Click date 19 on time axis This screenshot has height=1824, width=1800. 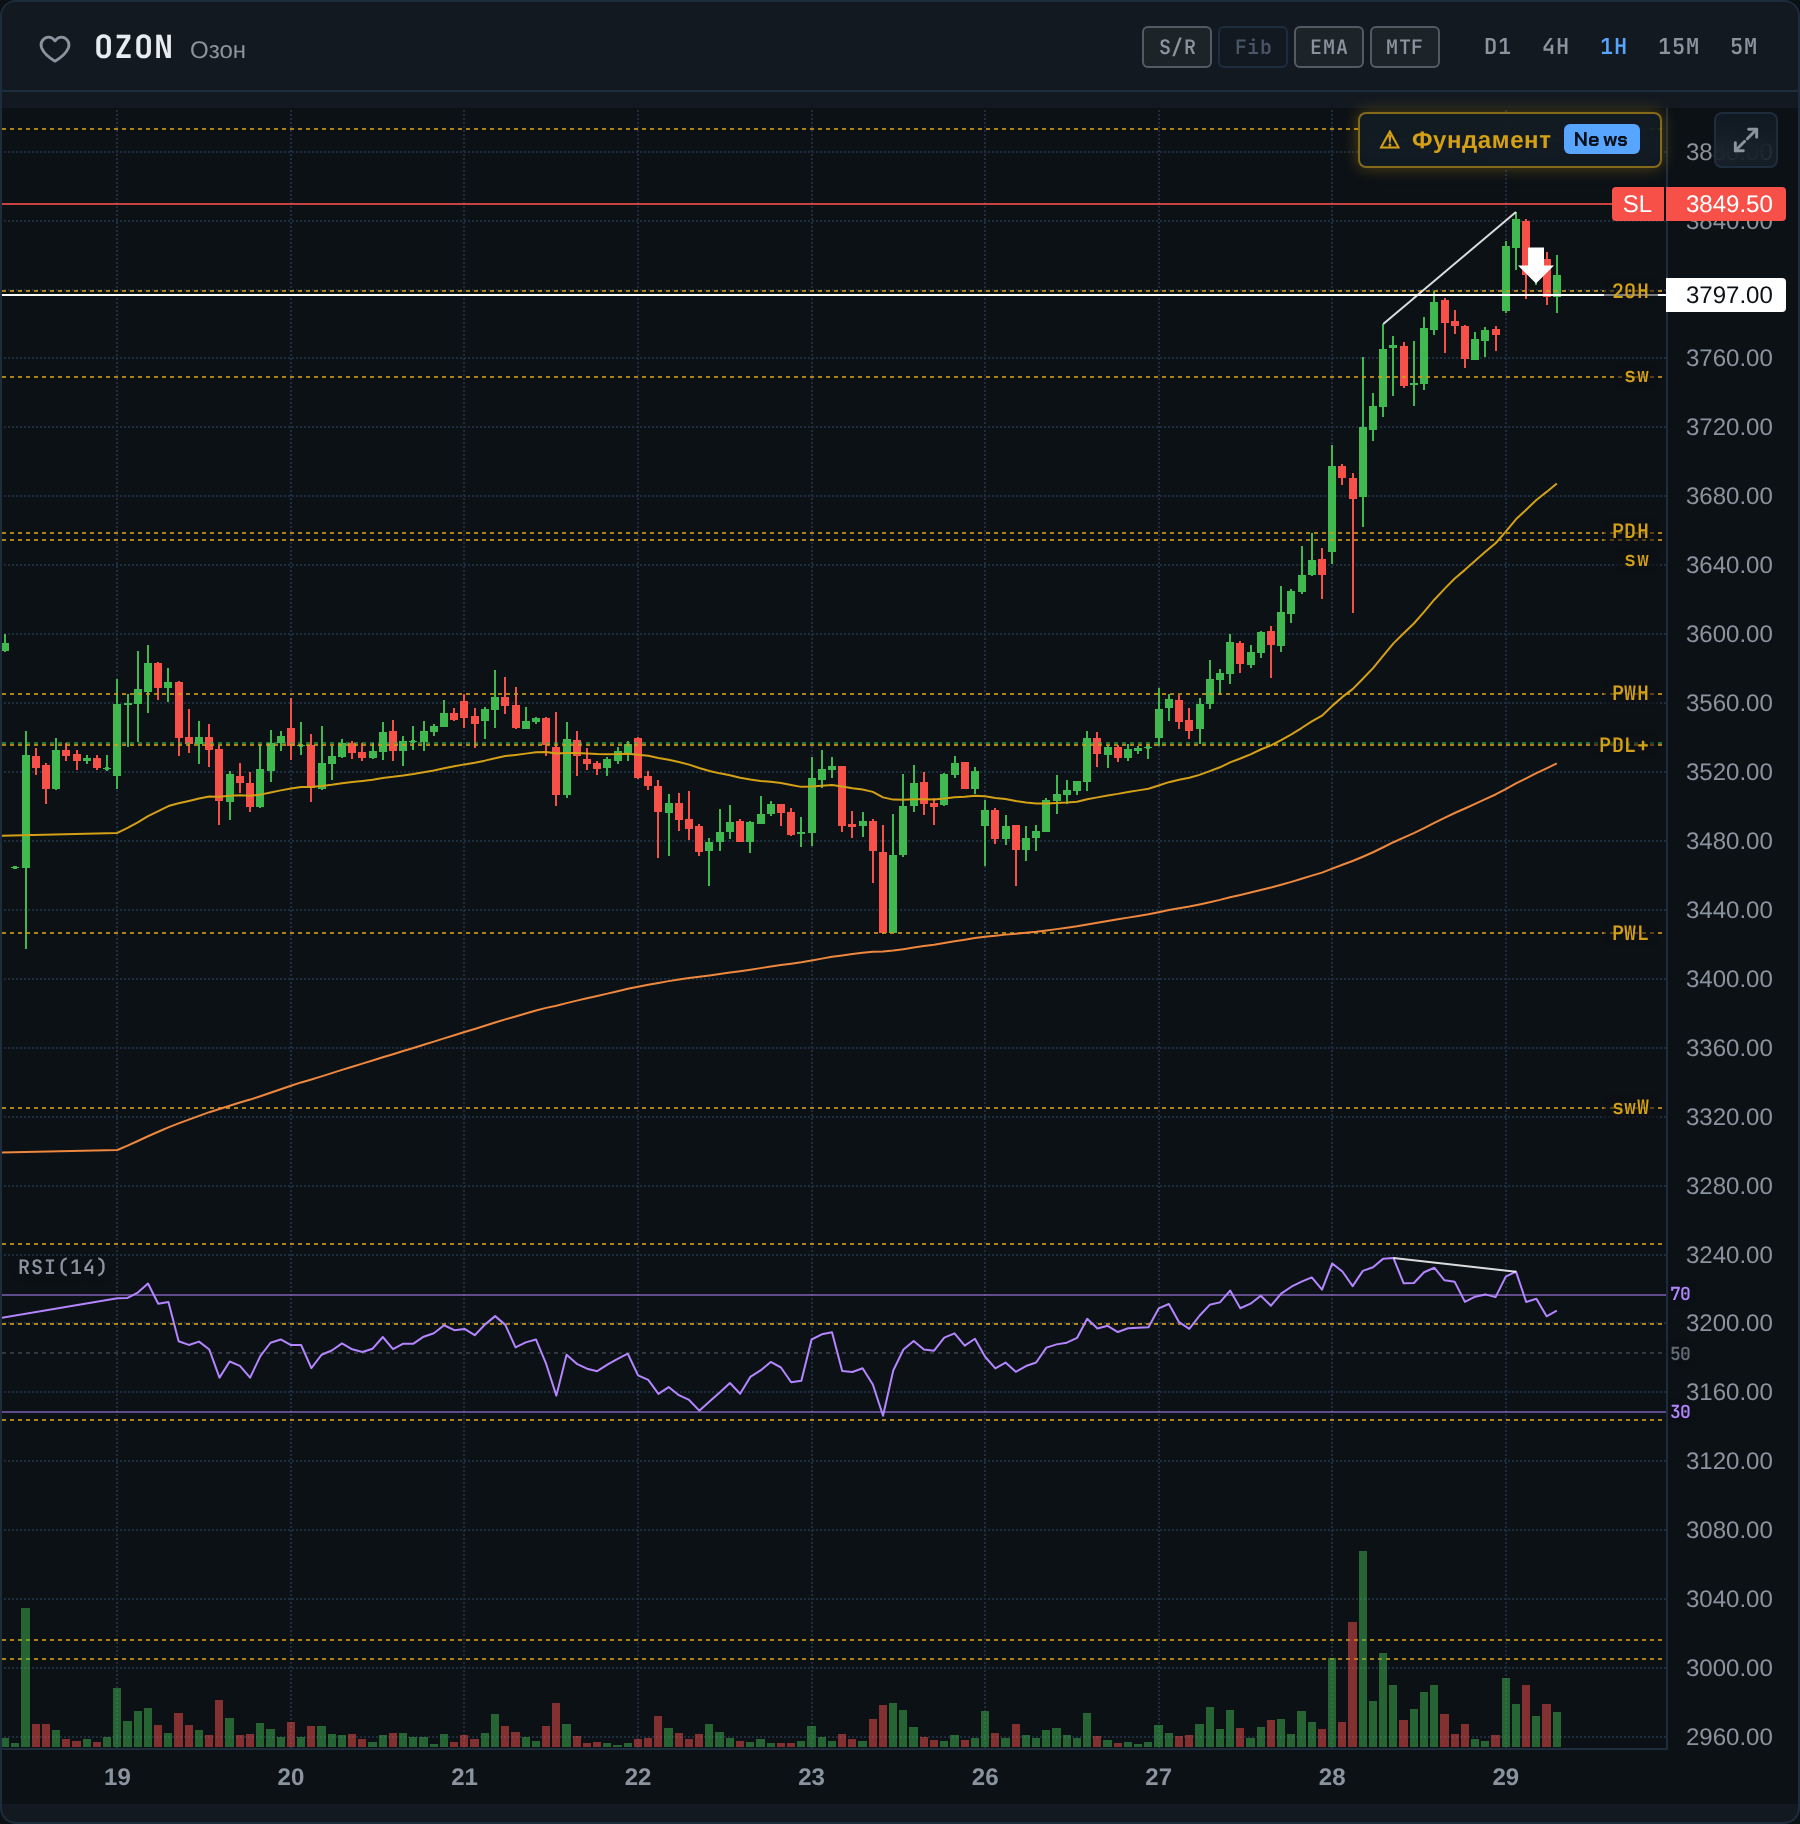[117, 1777]
